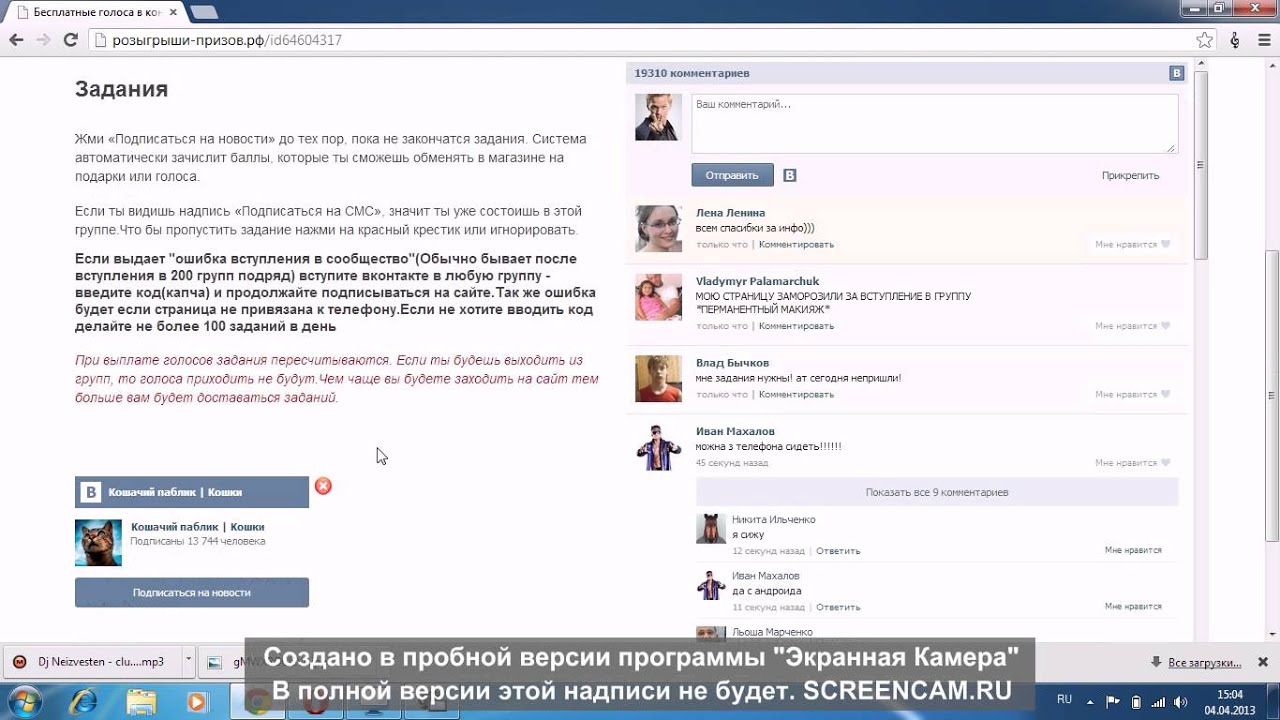Click Никита Ильченко's small avatar
This screenshot has width=1280, height=720.
click(711, 529)
